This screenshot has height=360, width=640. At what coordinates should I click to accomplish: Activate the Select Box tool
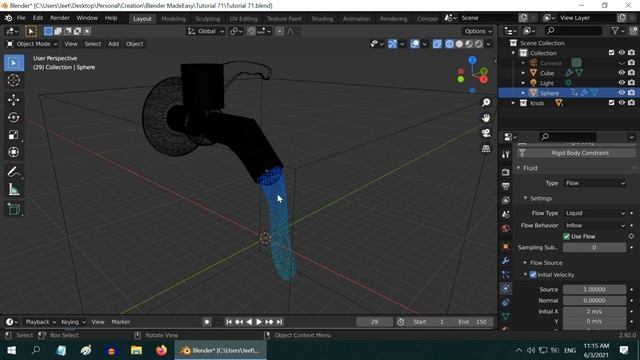coord(13,63)
